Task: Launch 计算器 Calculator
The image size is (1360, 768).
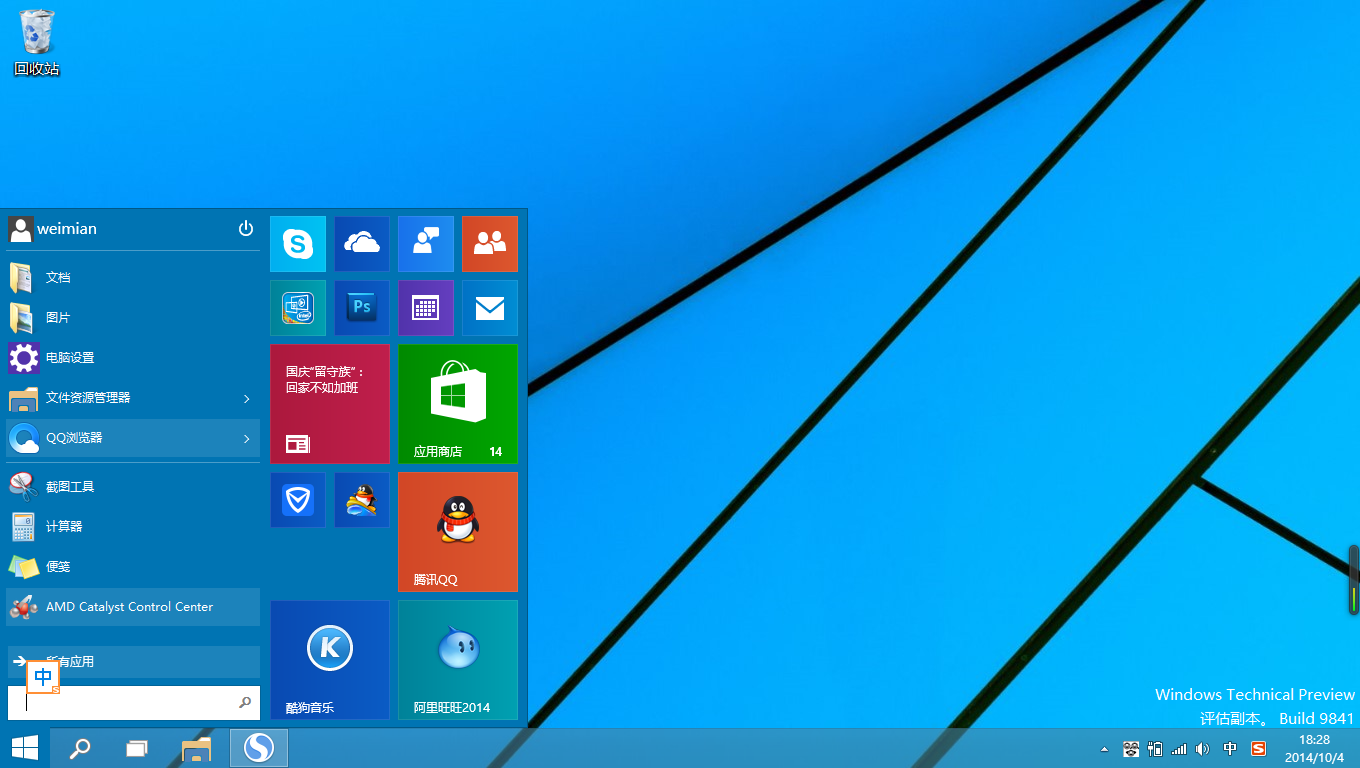Action: pos(133,526)
